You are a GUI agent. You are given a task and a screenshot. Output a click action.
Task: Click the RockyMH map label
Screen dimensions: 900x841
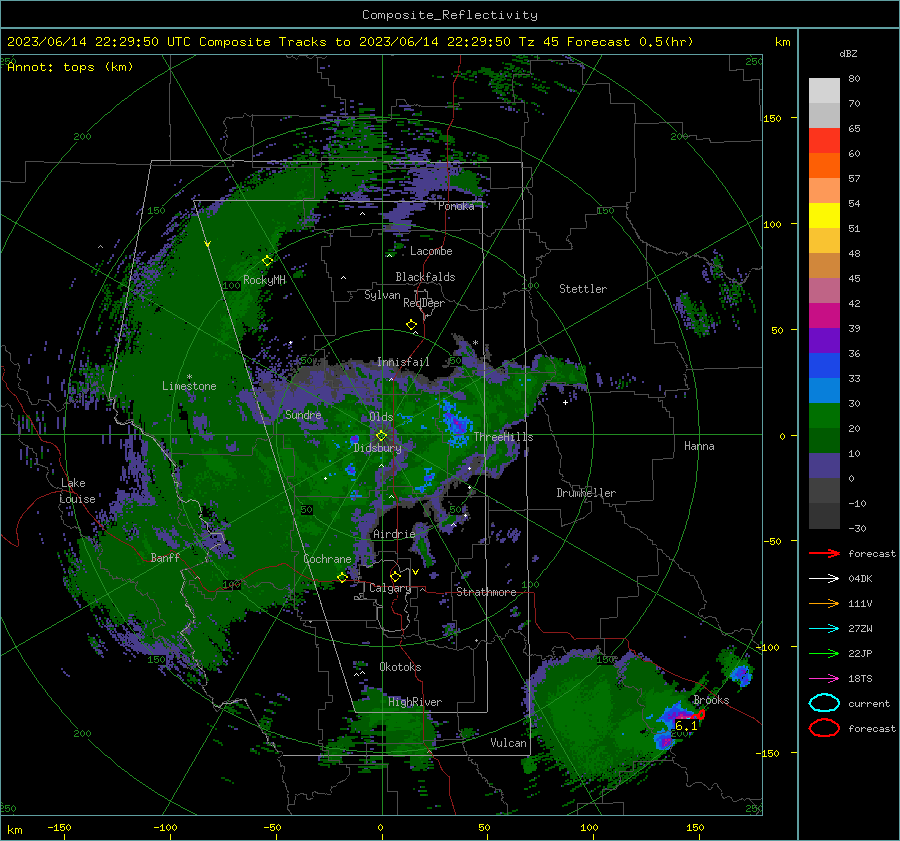[264, 280]
